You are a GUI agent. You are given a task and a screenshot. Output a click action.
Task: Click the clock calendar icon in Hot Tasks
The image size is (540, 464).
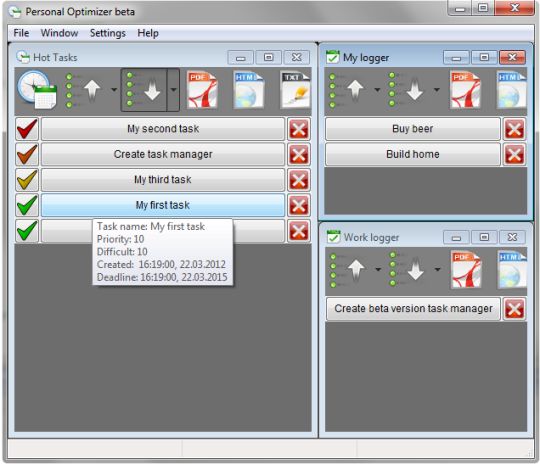coord(37,90)
